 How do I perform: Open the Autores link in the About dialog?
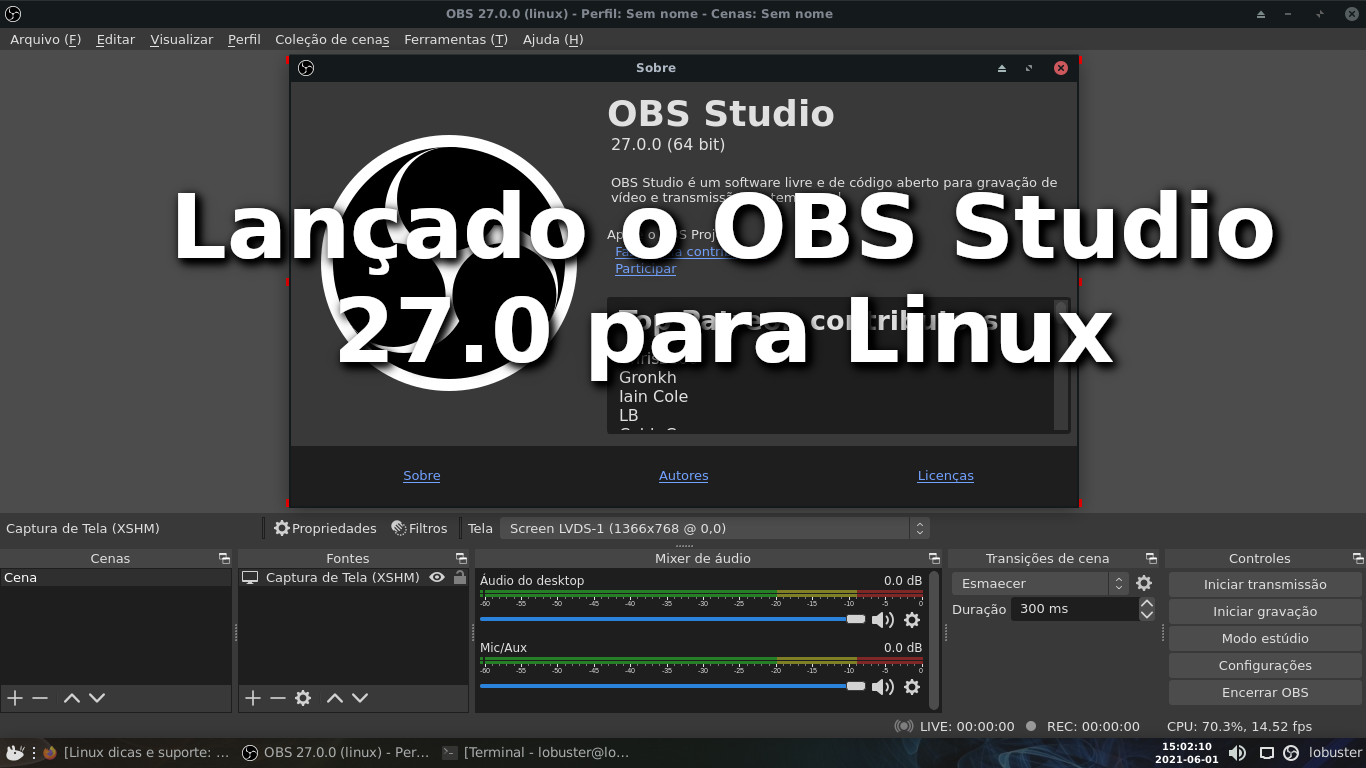pos(683,475)
